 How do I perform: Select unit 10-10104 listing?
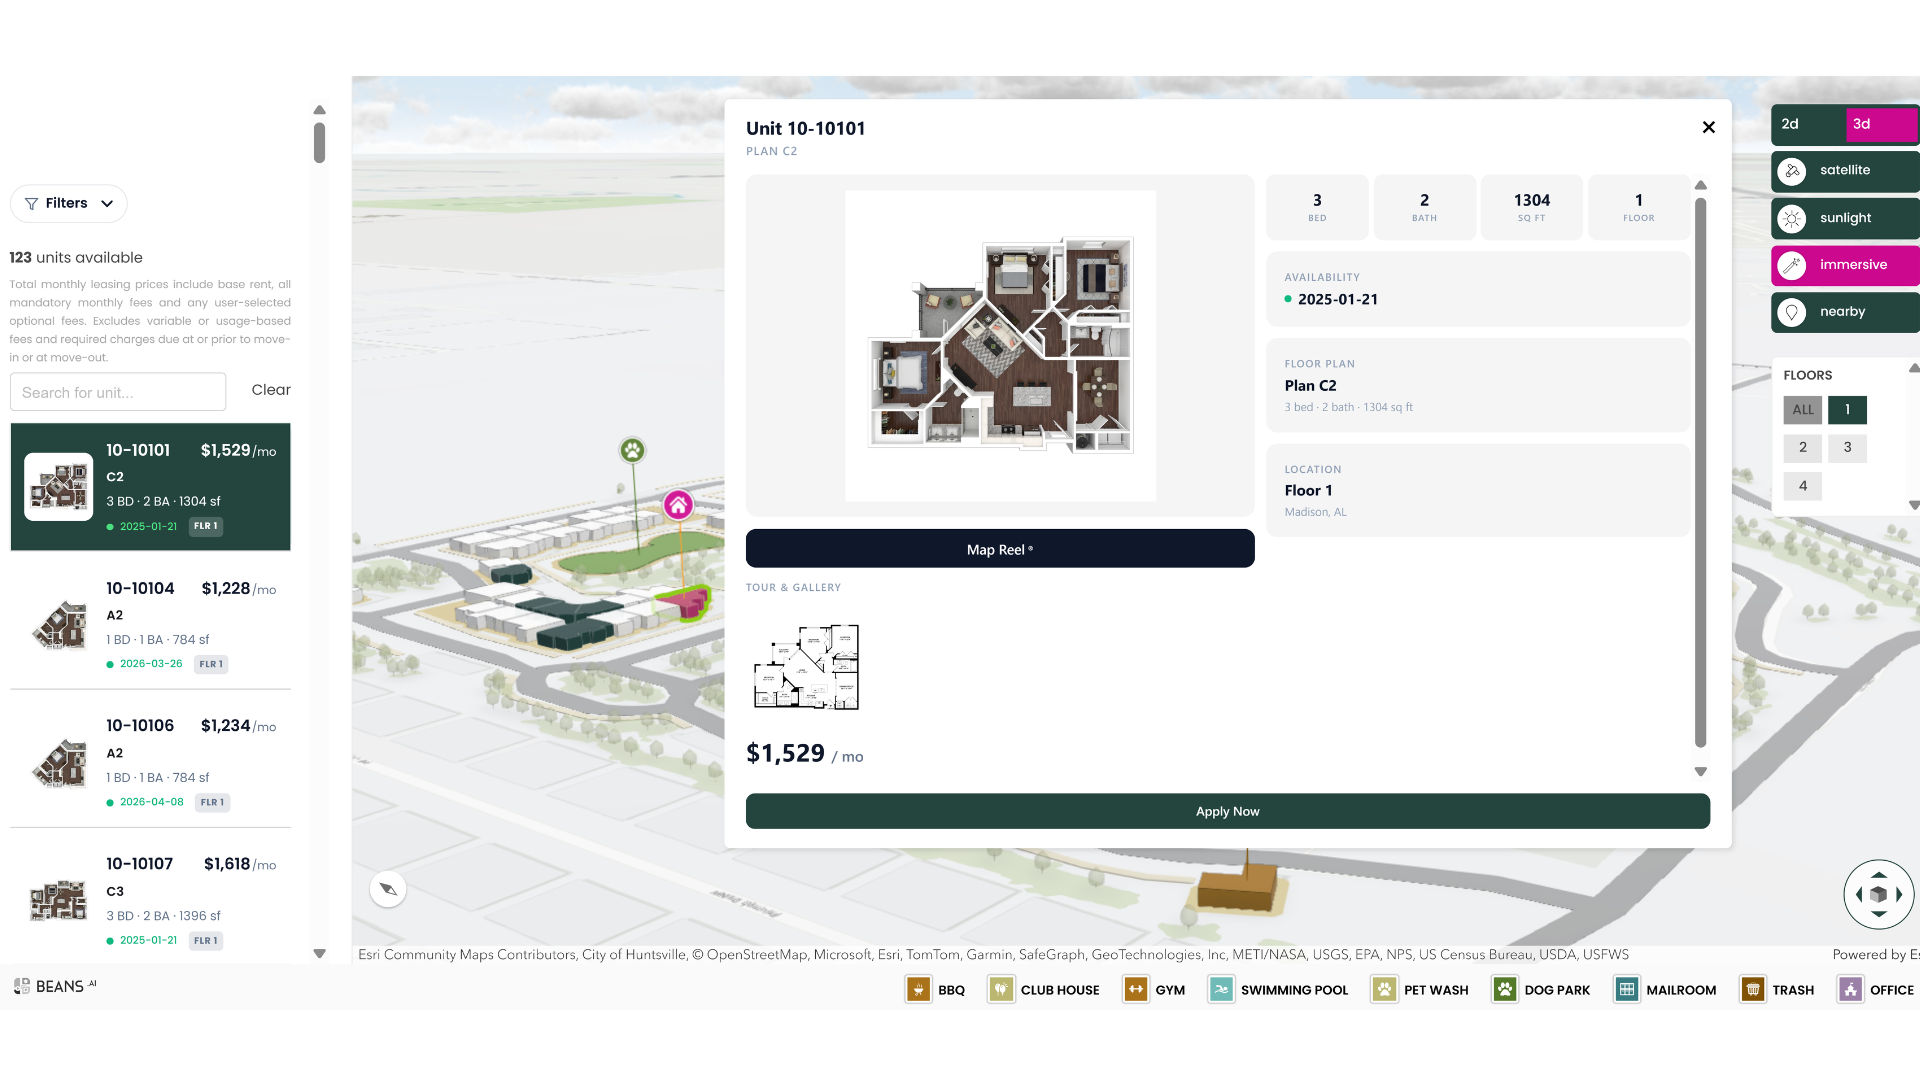(x=151, y=625)
